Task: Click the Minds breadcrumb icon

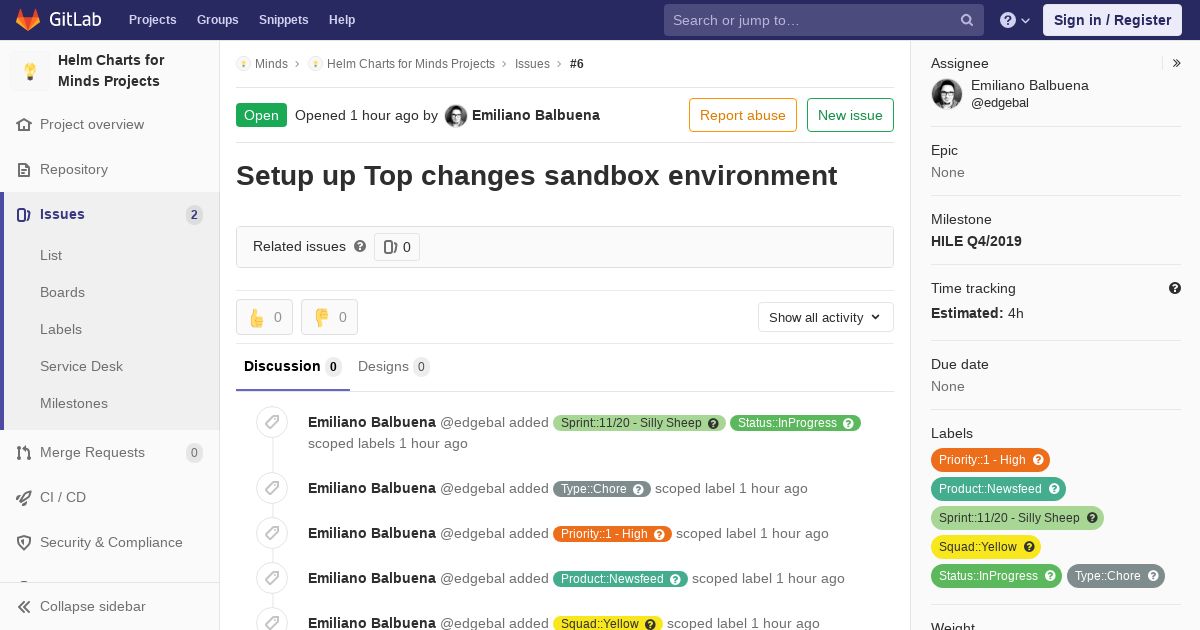Action: coord(243,64)
